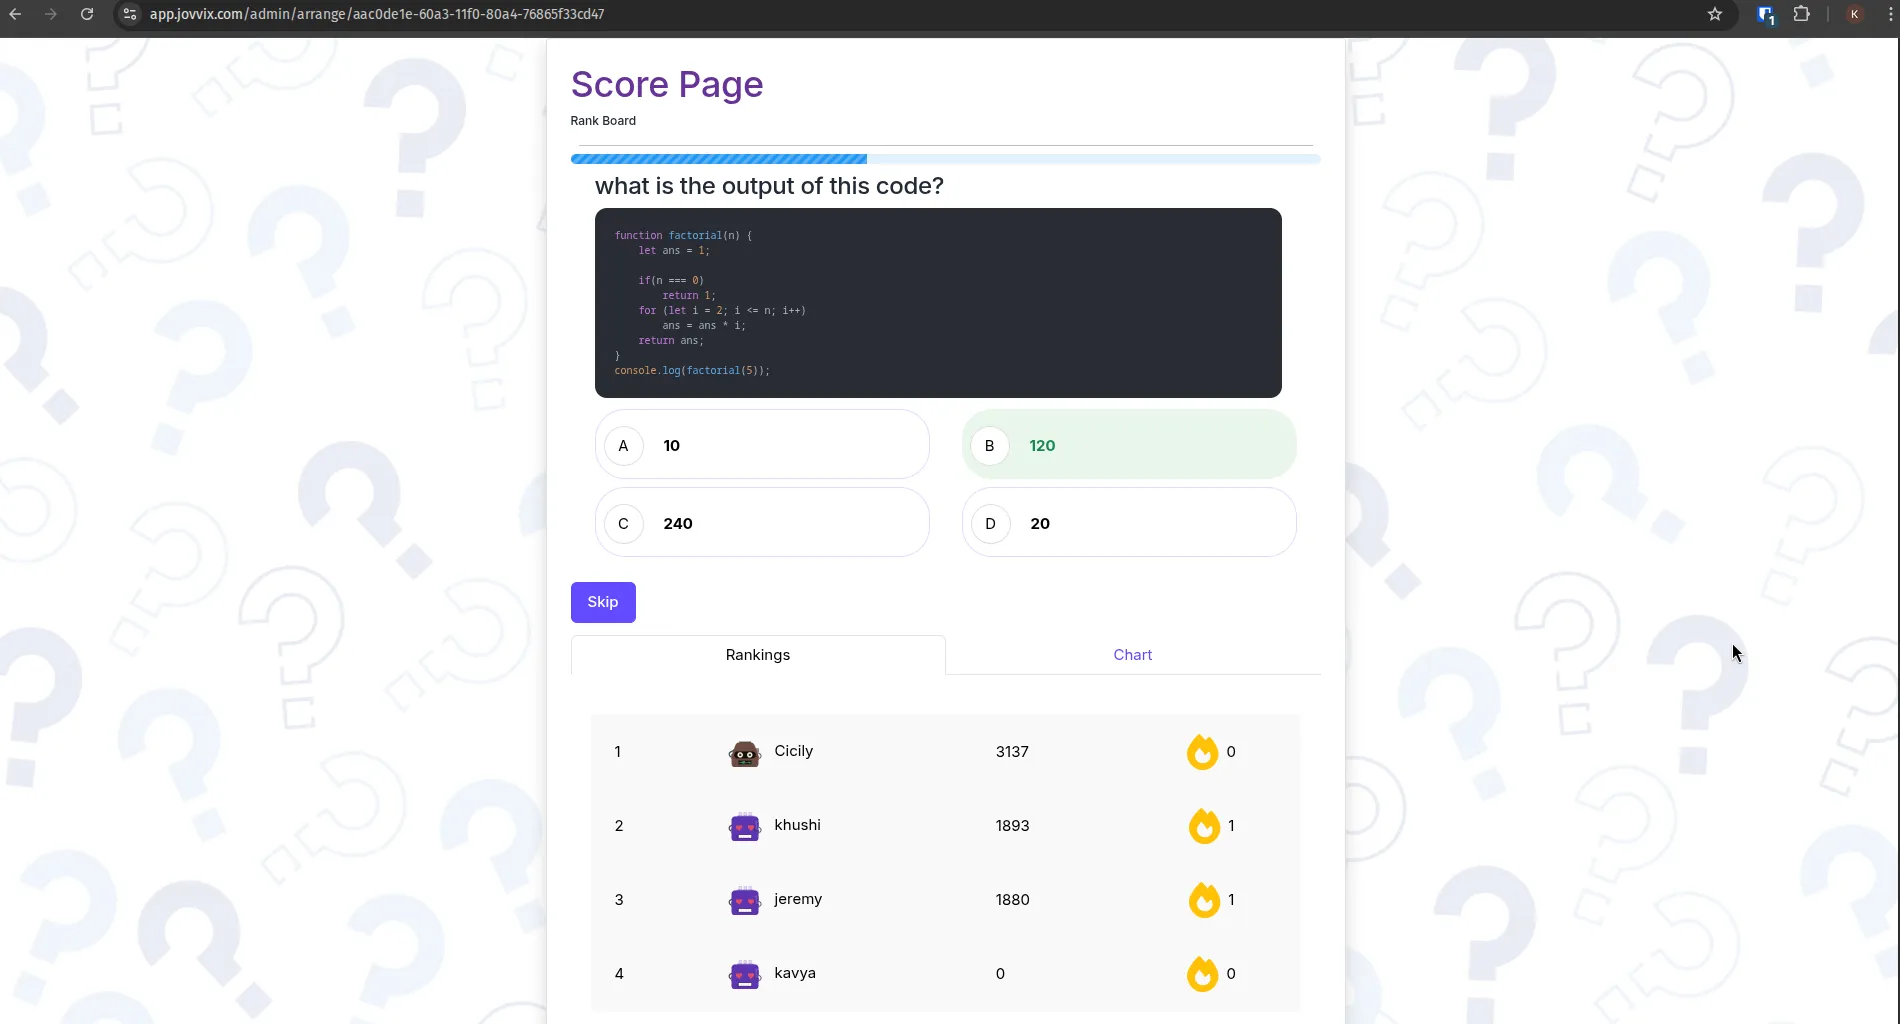The width and height of the screenshot is (1900, 1024).
Task: Switch to the Chart tab
Action: [x=1133, y=655]
